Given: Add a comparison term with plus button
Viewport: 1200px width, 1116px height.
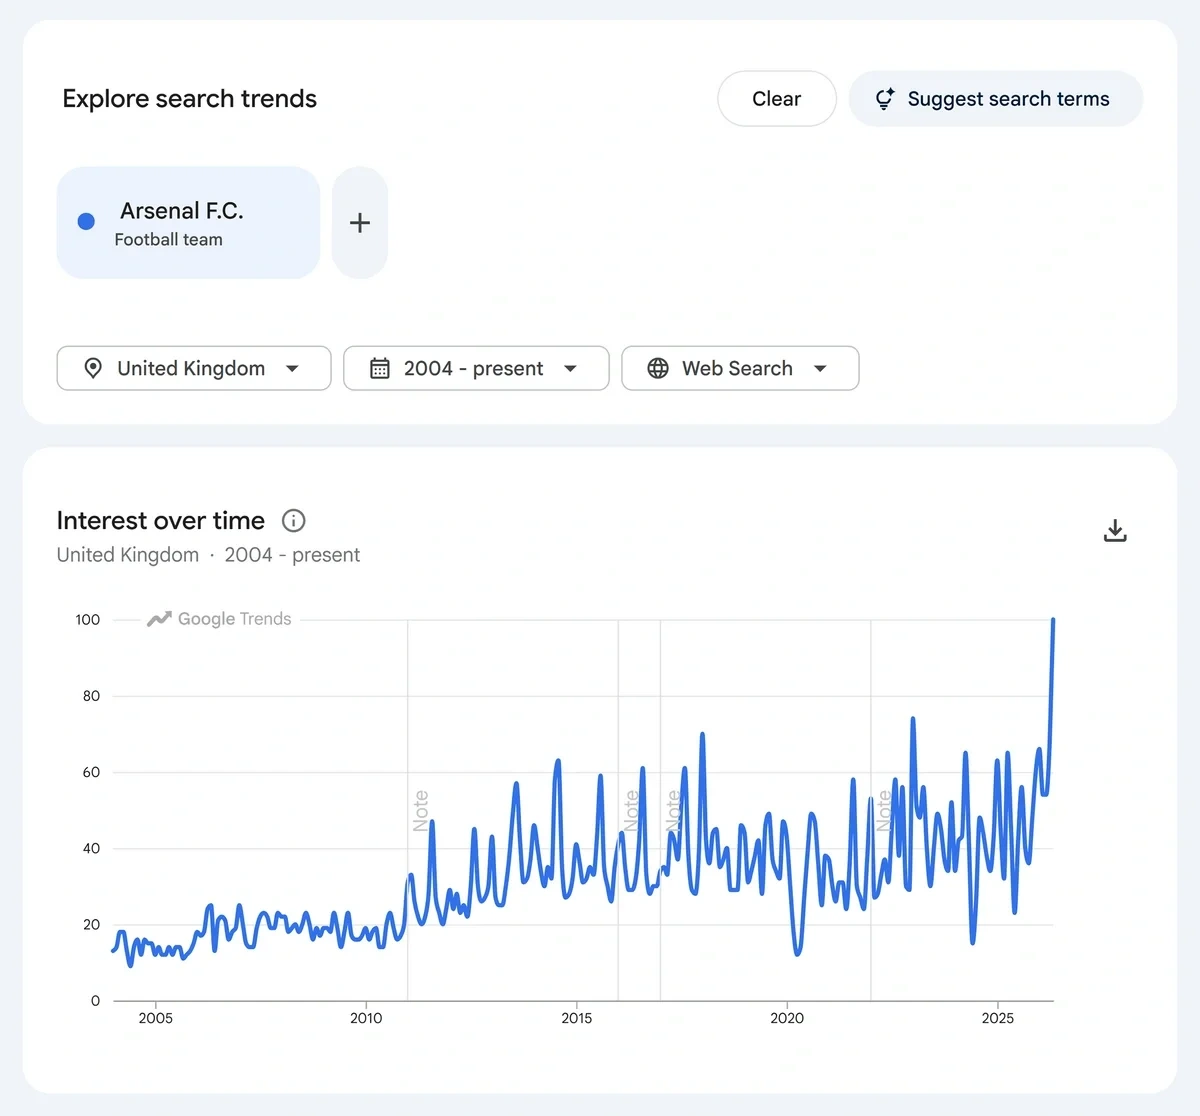Looking at the screenshot, I should coord(360,223).
